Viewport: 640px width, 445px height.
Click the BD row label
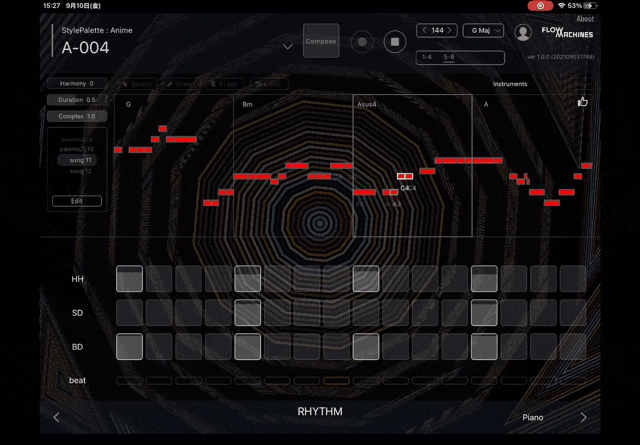coord(77,347)
